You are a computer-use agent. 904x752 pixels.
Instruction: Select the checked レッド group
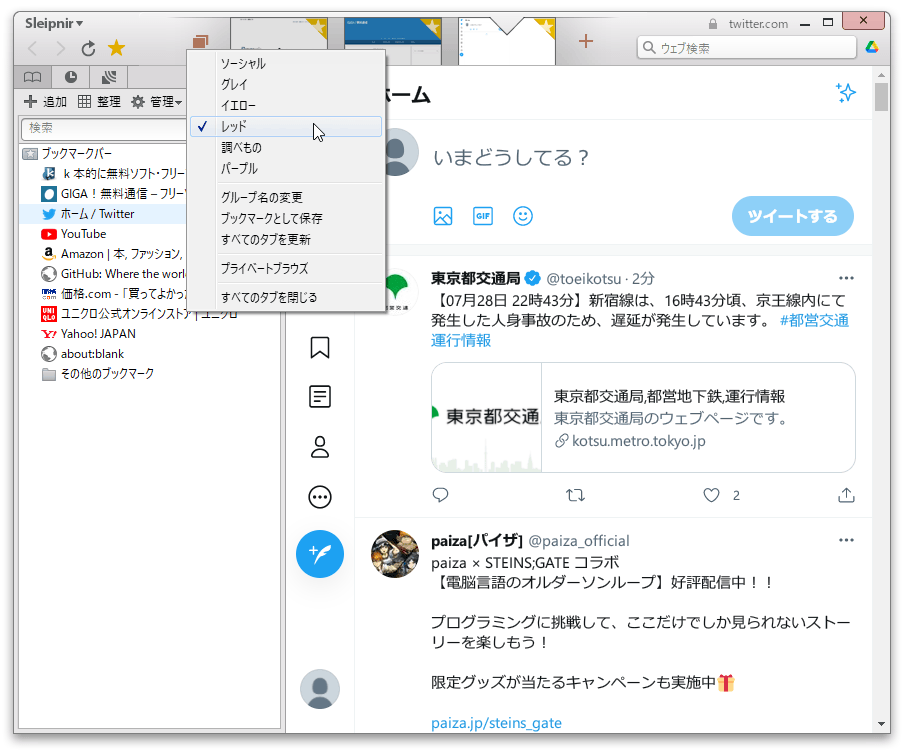[286, 126]
